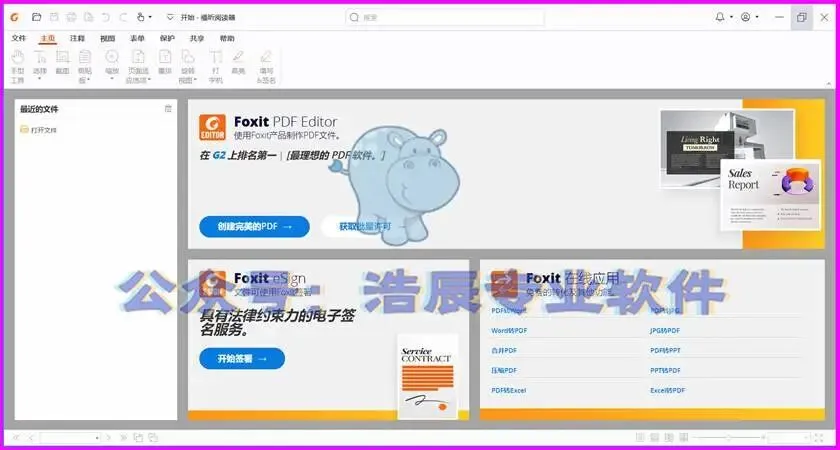This screenshot has height=450, width=840.
Task: Click the Sales Report thumbnail image
Action: [770, 195]
